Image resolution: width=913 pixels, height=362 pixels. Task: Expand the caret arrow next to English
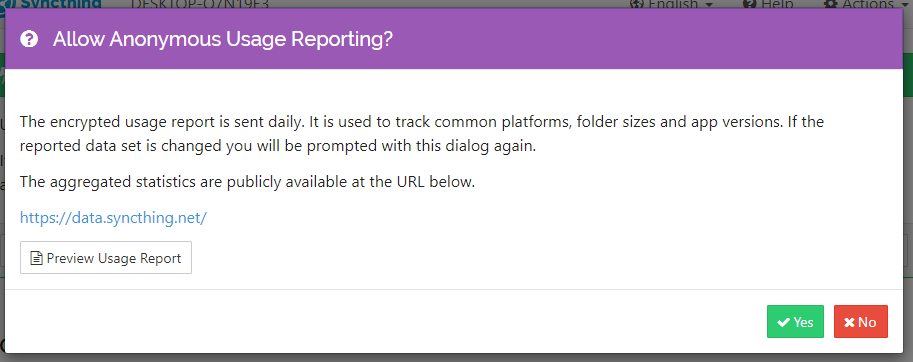click(x=709, y=5)
